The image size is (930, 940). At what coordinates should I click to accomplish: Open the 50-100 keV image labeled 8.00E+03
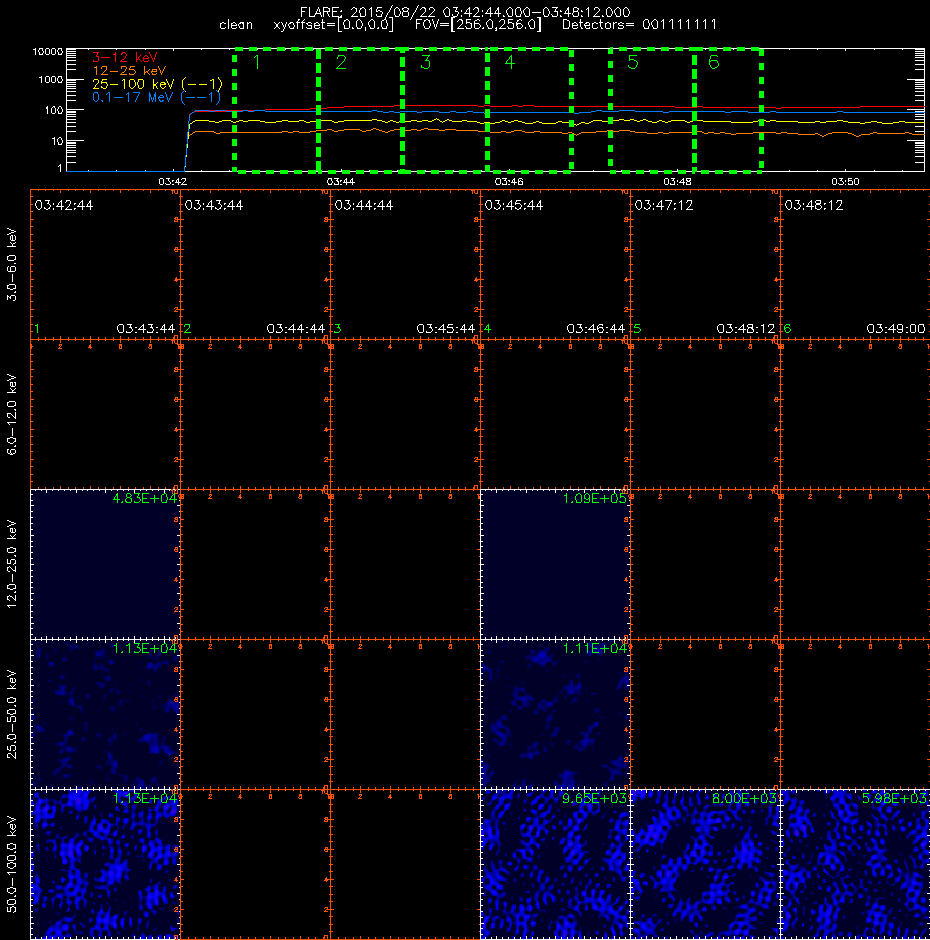705,864
